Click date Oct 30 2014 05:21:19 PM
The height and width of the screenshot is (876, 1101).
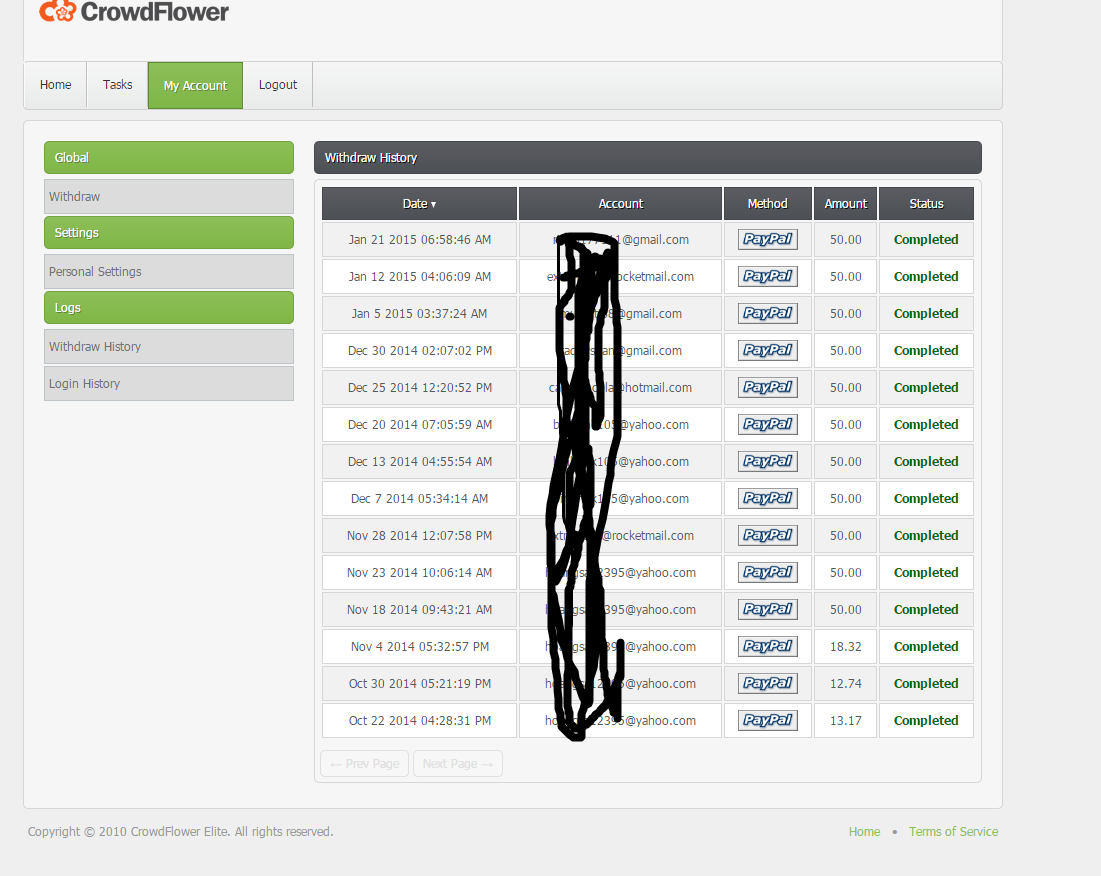420,684
